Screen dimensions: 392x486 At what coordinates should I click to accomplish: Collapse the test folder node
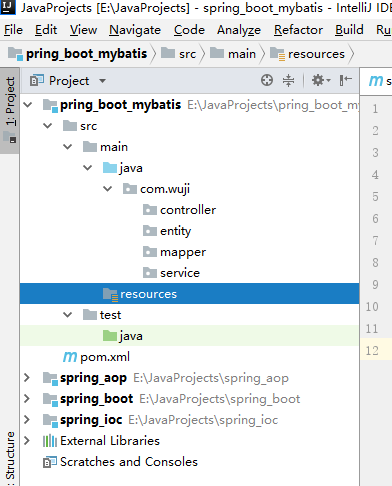tap(67, 315)
